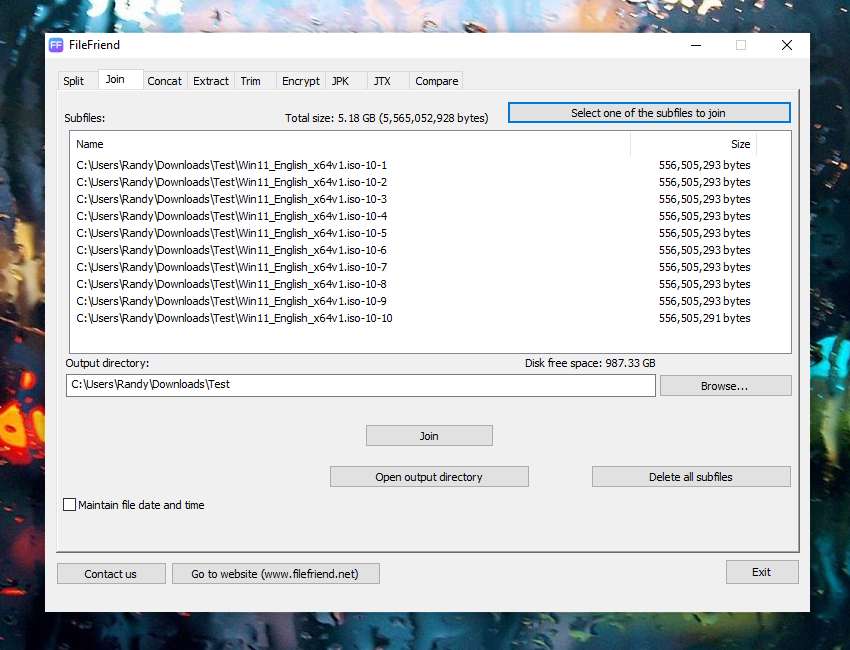Click Delete all subfiles button
Screen dimensions: 850x650
click(691, 477)
